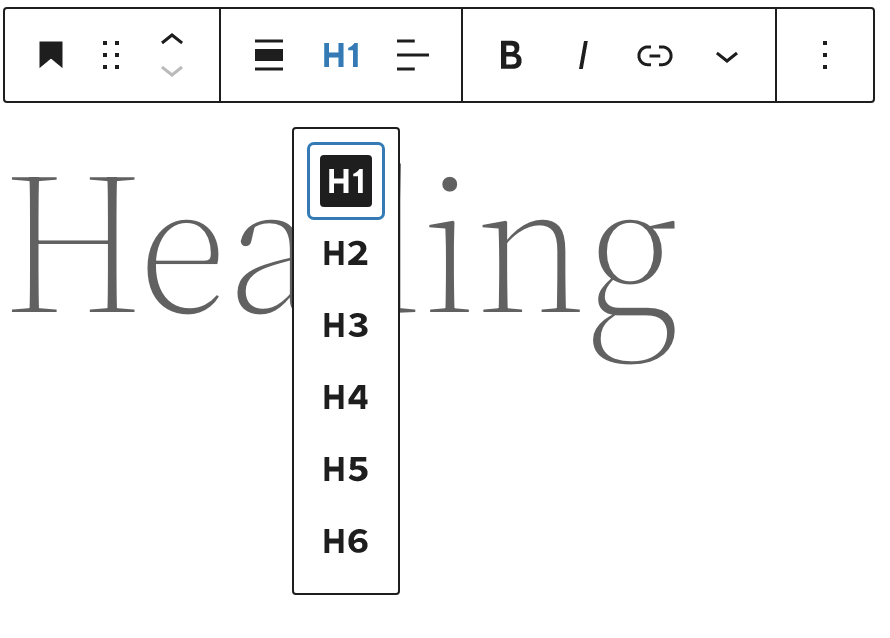Select H2 heading level
The width and height of the screenshot is (890, 638).
click(x=345, y=253)
